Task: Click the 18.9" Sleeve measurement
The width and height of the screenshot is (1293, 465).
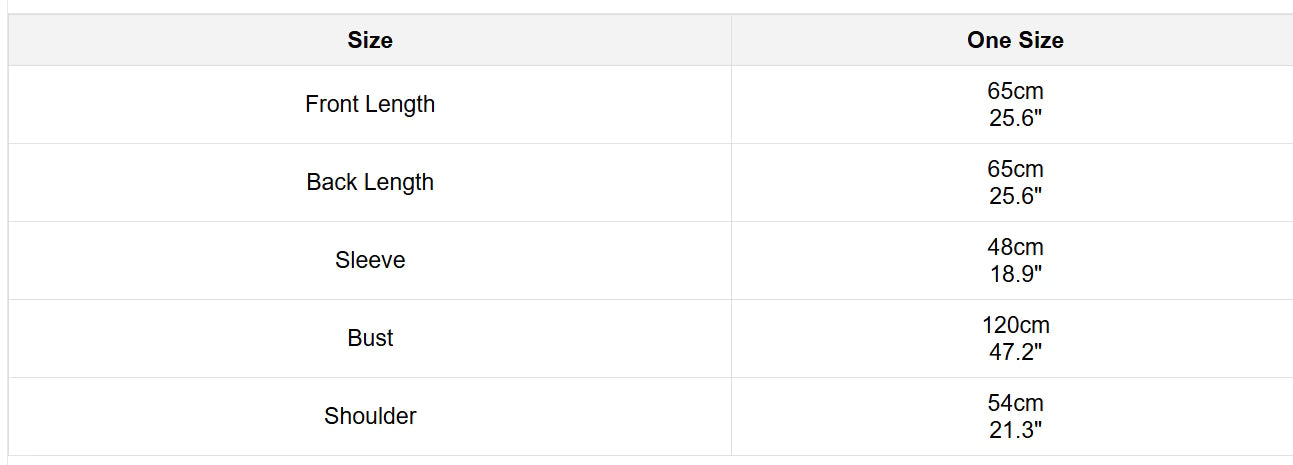Action: 1015,274
